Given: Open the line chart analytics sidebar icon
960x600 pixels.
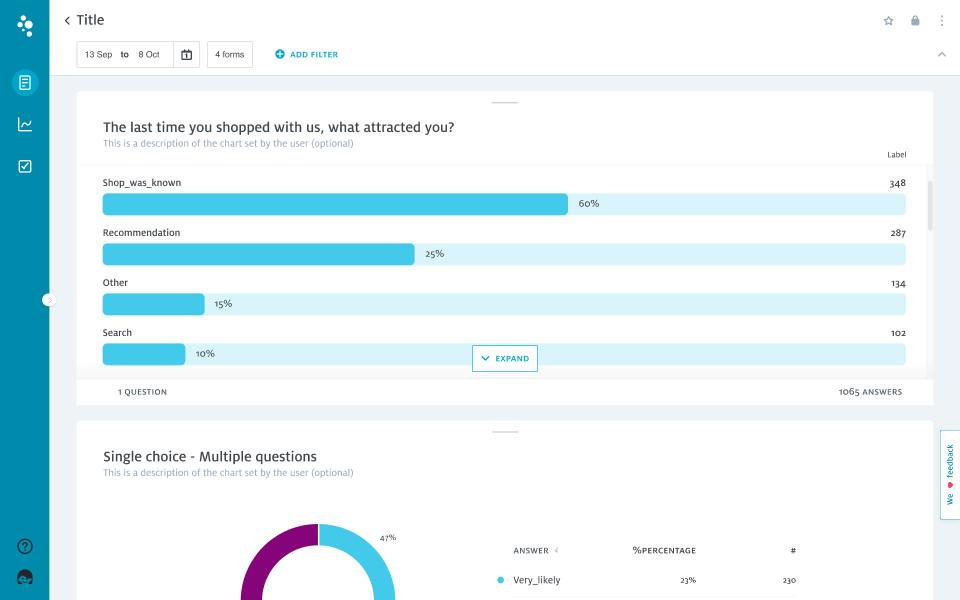Looking at the screenshot, I should 25,124.
